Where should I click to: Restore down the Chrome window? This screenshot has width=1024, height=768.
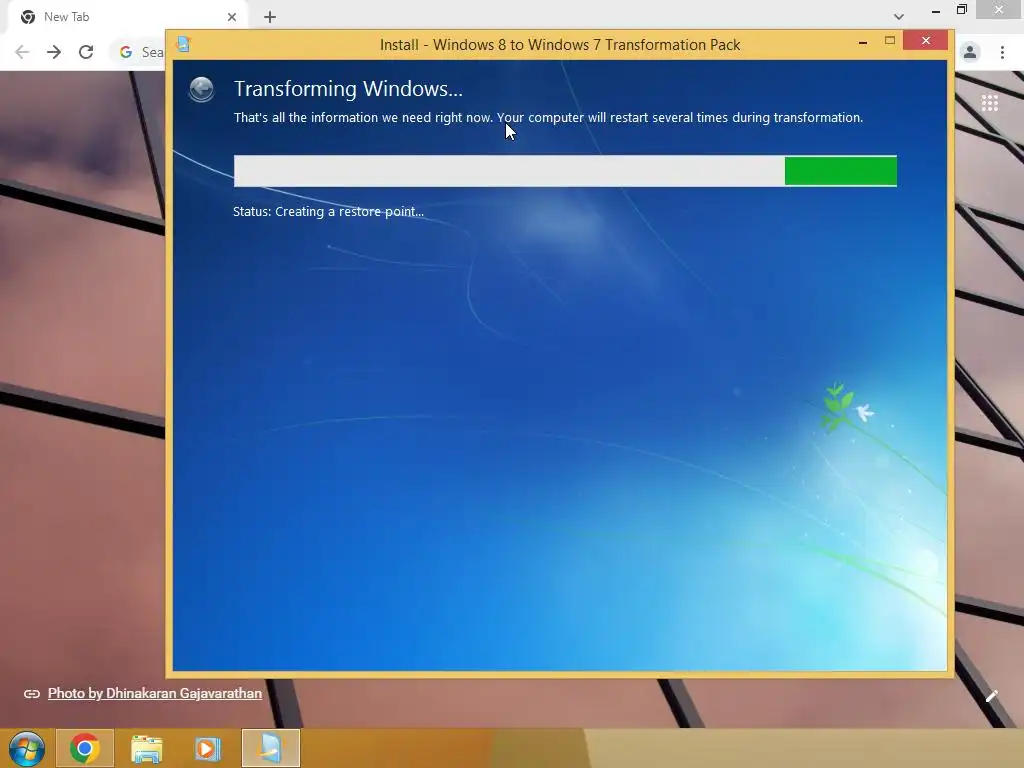961,10
